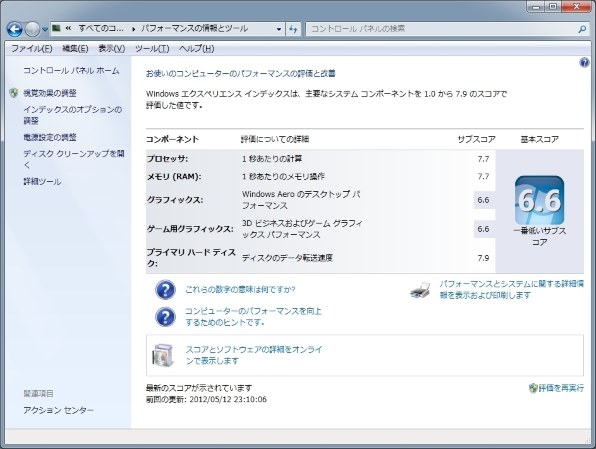Maximize the window
The image size is (596, 449).
(x=553, y=7)
